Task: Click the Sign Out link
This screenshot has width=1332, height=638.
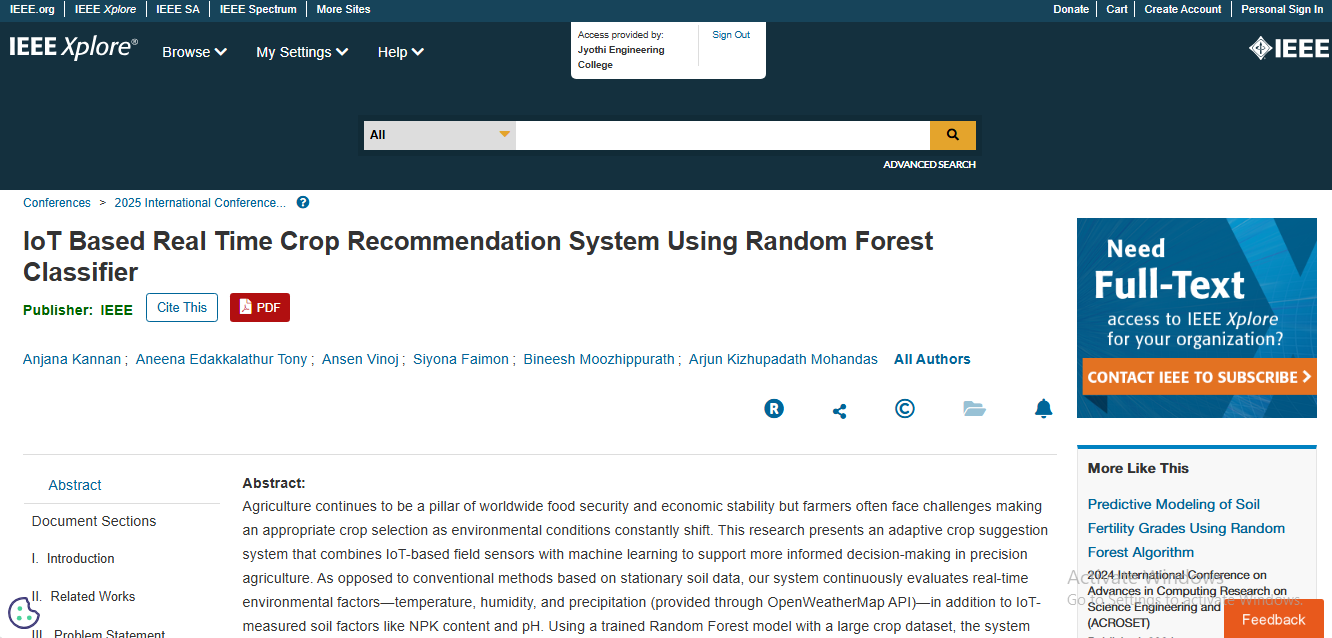Action: [x=730, y=35]
